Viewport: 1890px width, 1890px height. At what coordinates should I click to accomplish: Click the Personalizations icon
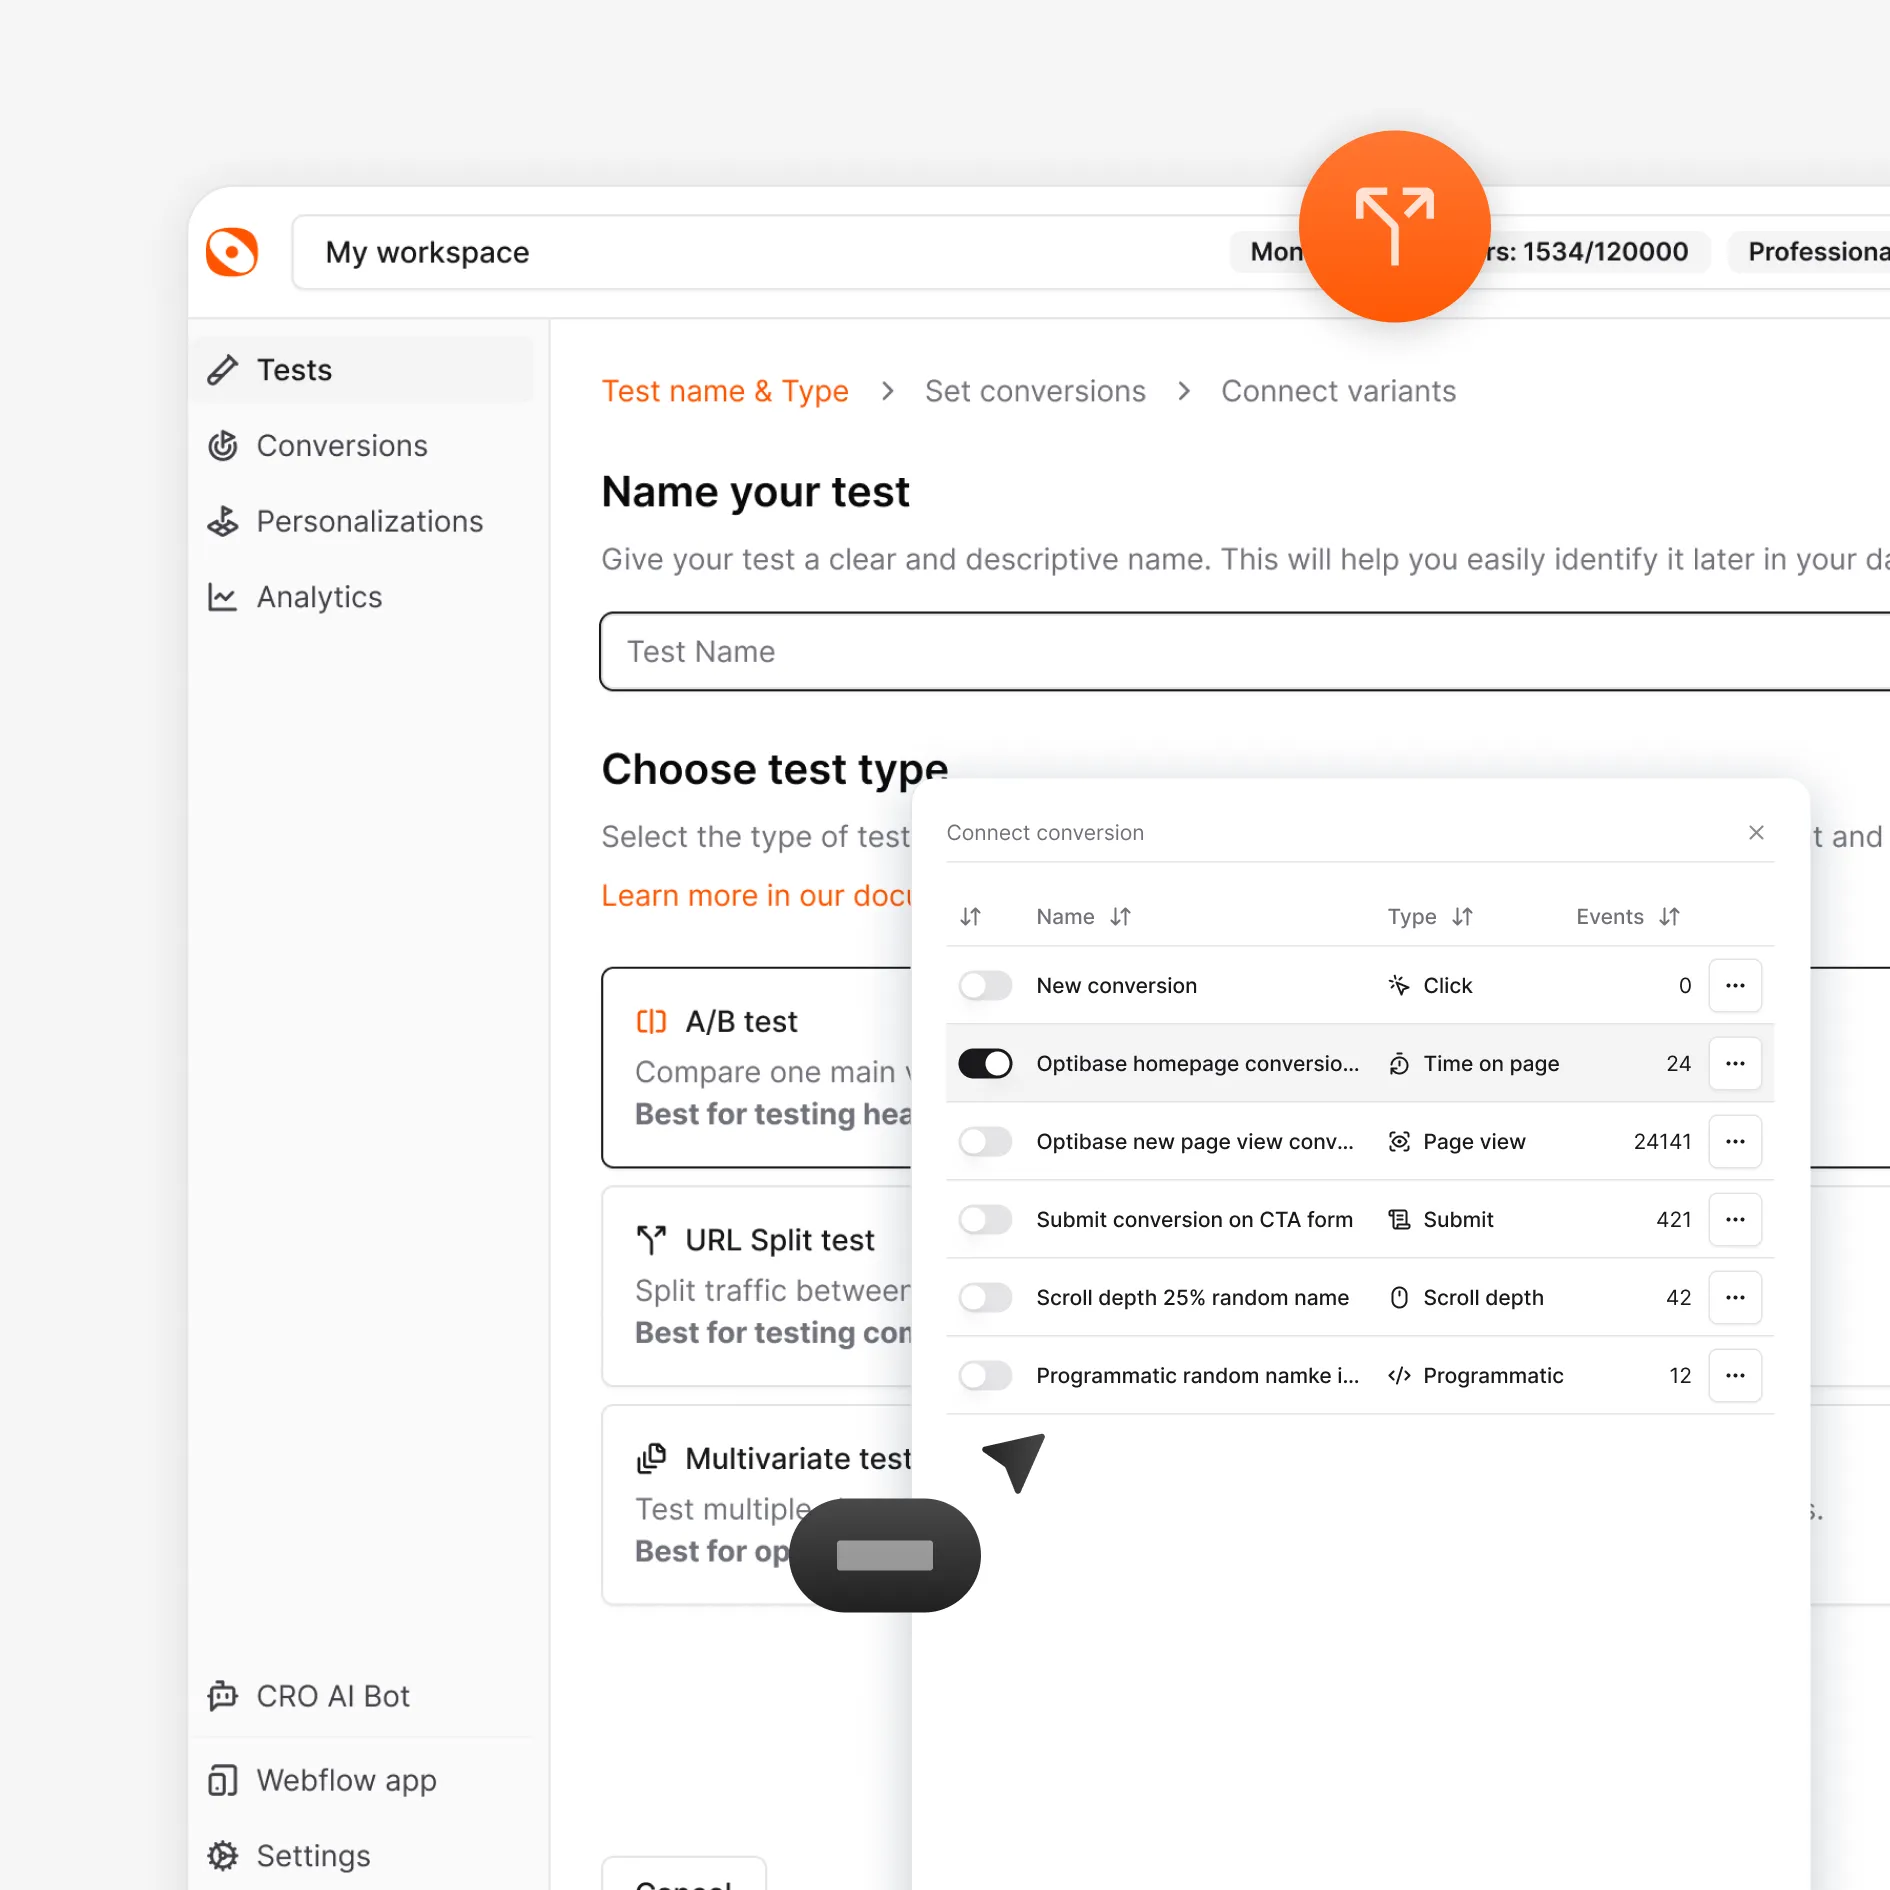click(222, 521)
